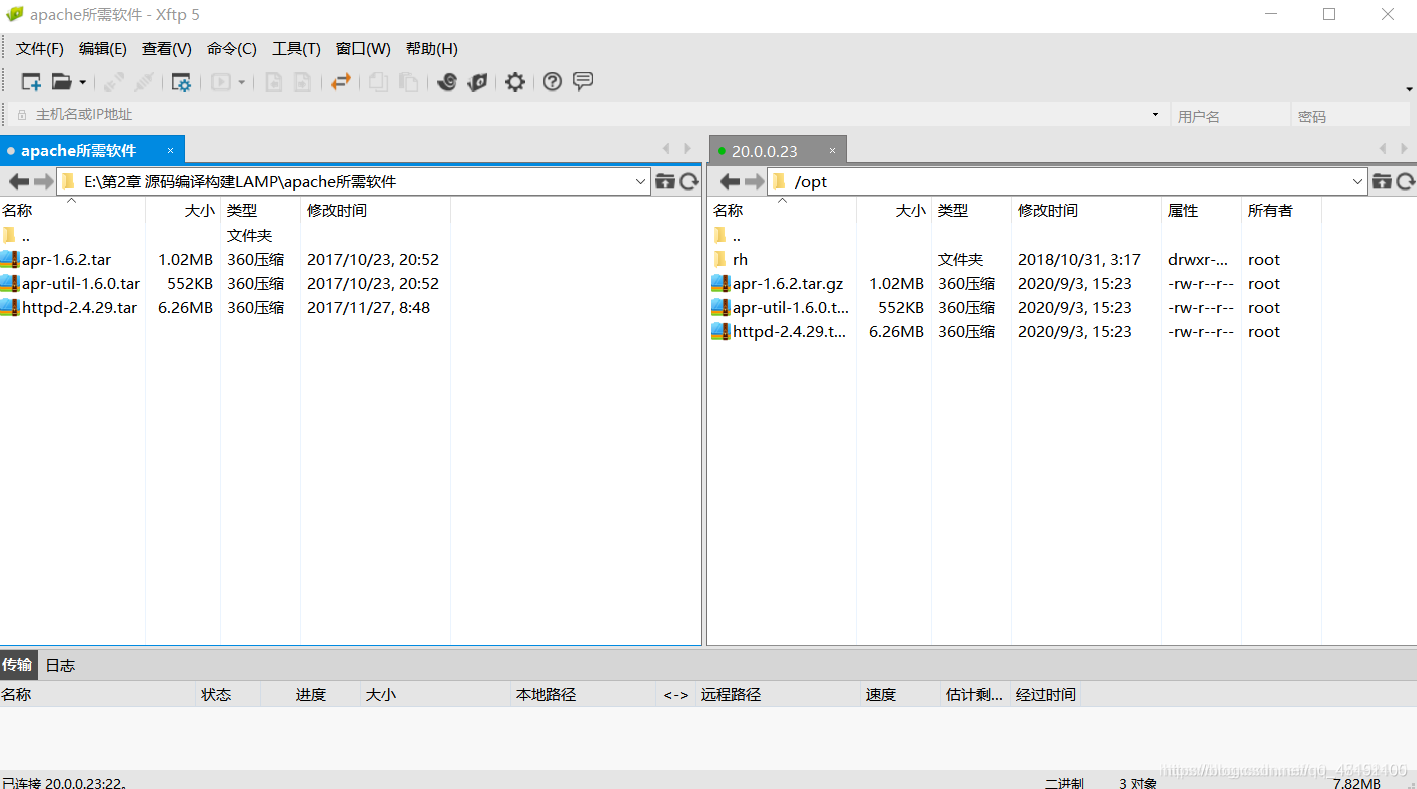Sort remote pane by 属性 column
This screenshot has height=789, width=1417.
(1200, 210)
